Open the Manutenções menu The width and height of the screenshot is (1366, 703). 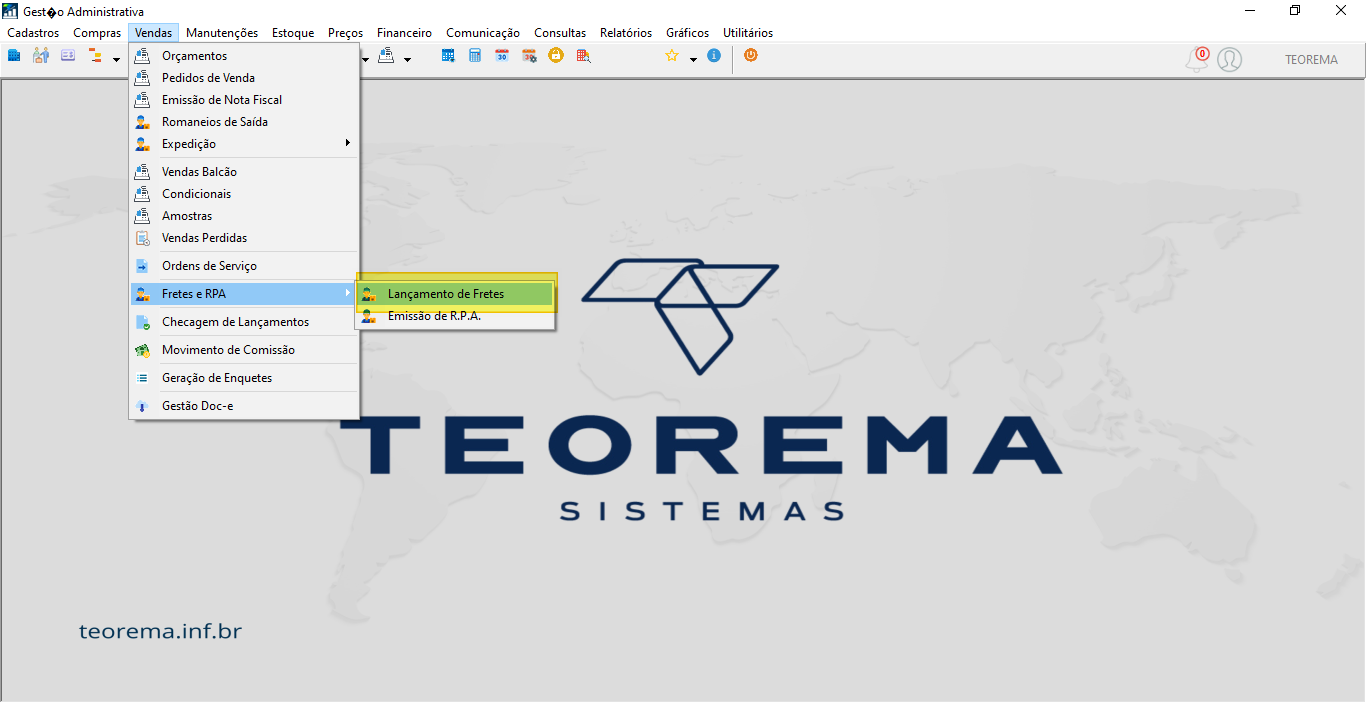[x=222, y=33]
